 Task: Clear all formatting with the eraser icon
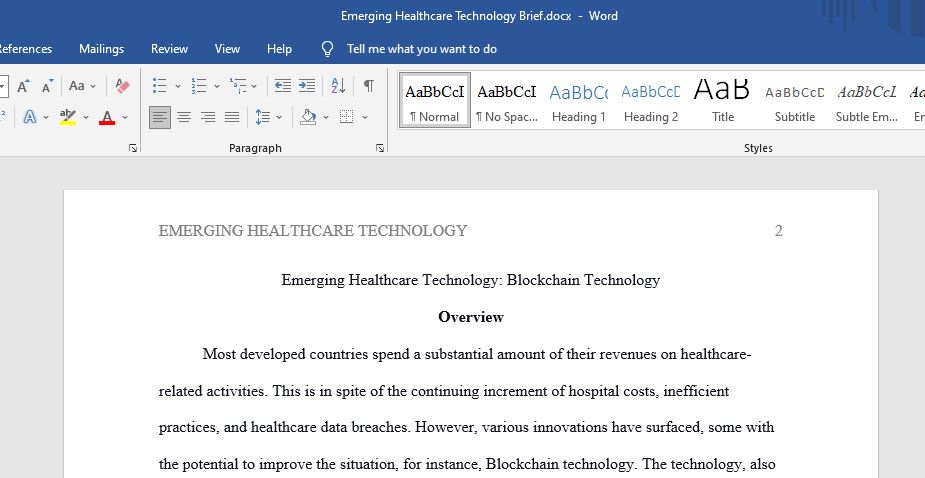[x=122, y=86]
